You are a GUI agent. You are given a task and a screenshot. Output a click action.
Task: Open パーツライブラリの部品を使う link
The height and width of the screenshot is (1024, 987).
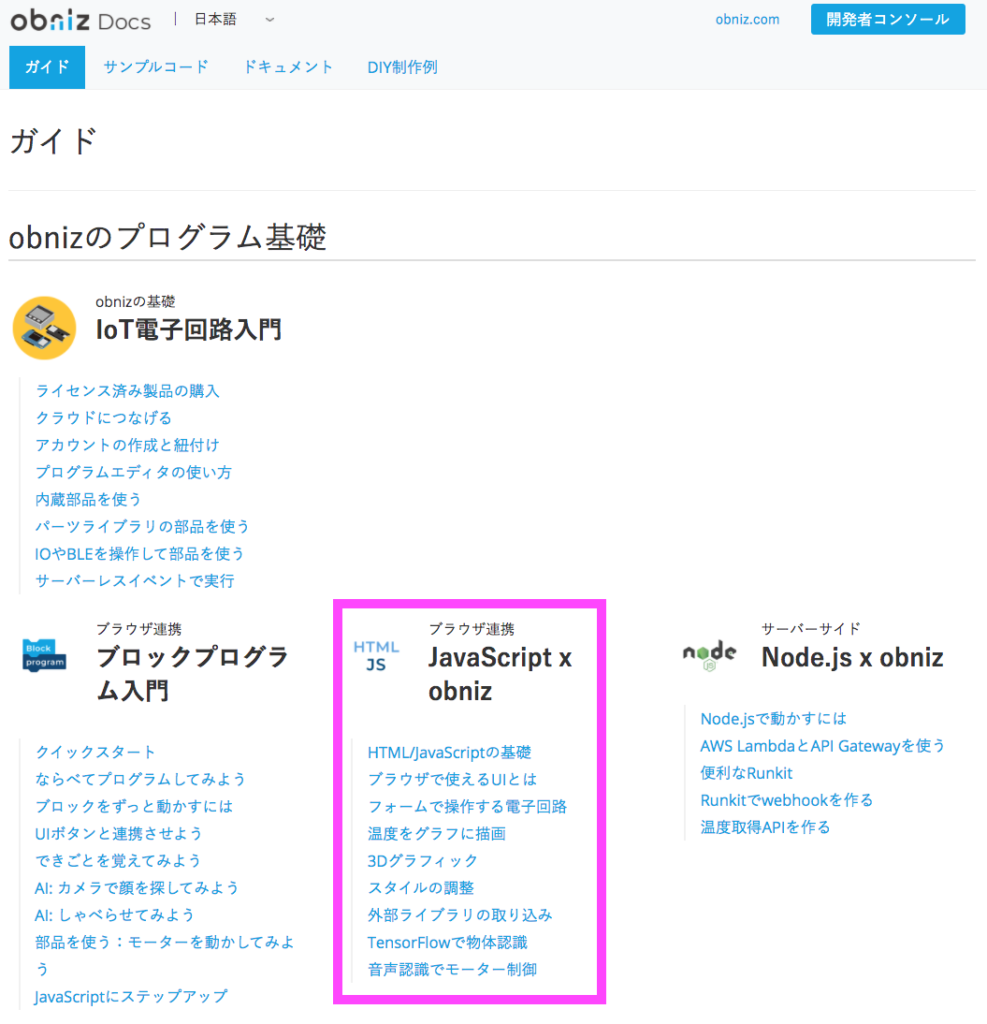(142, 526)
